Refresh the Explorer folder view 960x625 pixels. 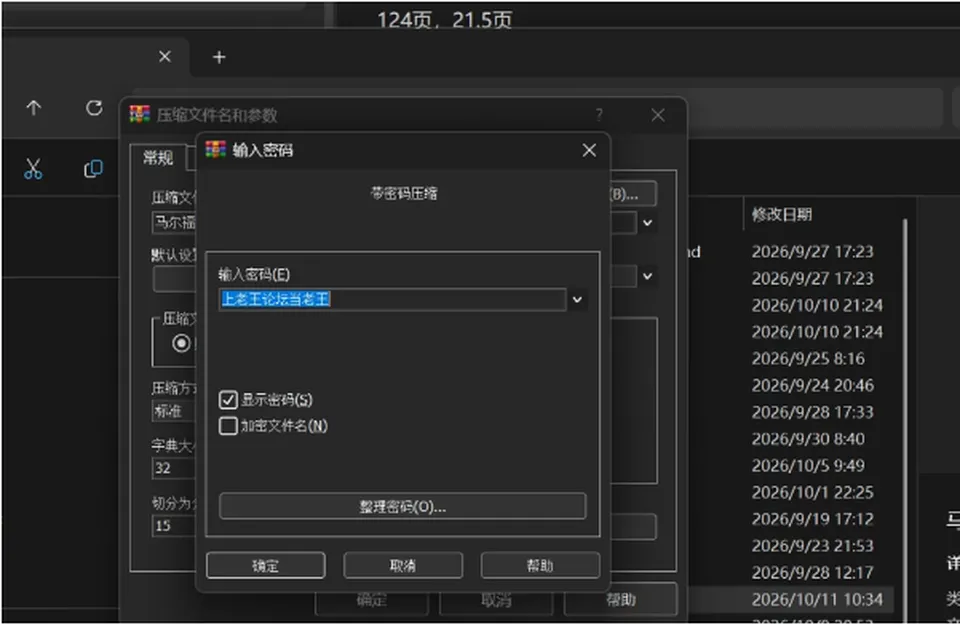point(94,108)
